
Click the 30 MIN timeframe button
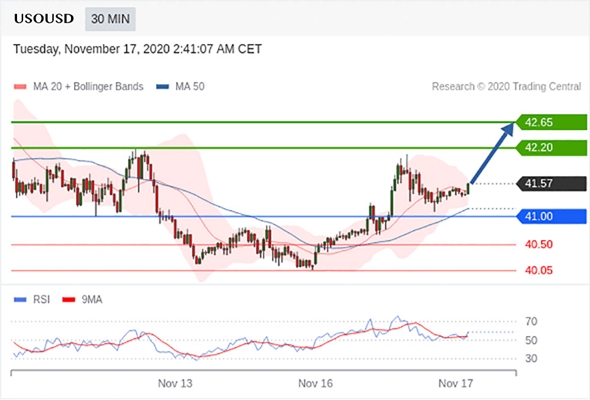[x=110, y=19]
